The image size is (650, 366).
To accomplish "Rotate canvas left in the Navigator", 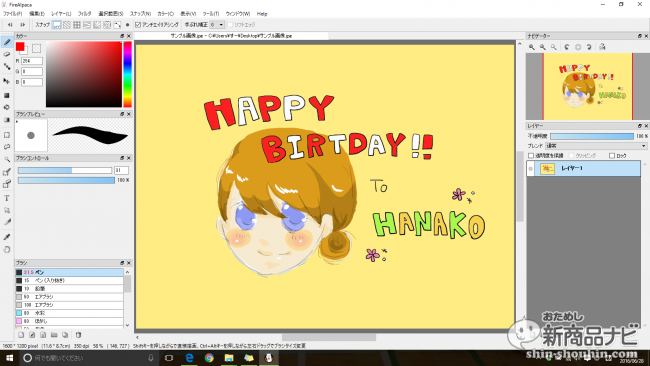I will pyautogui.click(x=567, y=47).
